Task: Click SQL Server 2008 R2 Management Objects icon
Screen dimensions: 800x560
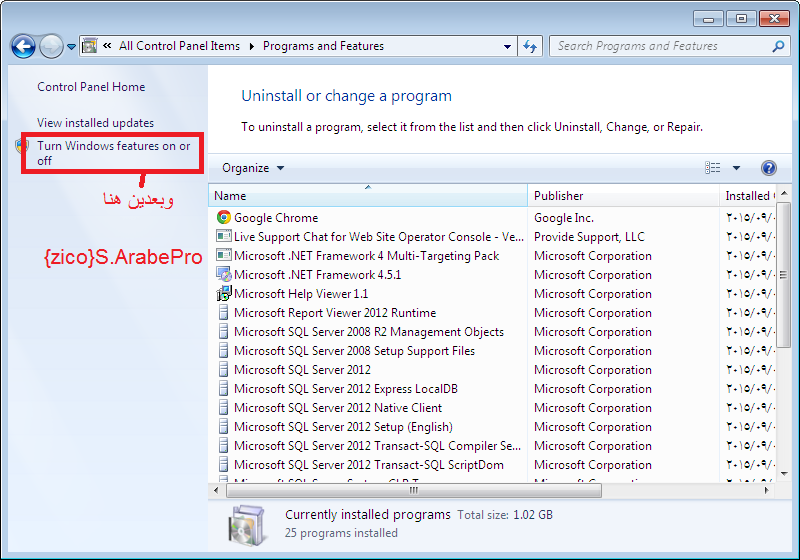Action: pos(223,332)
